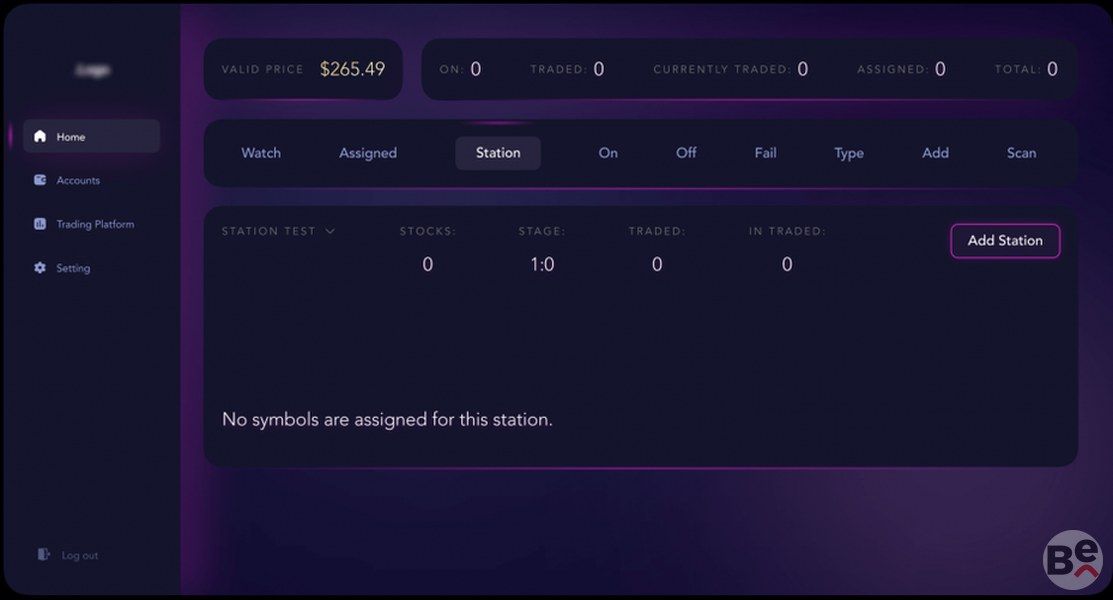Select the Station tab

[498, 153]
